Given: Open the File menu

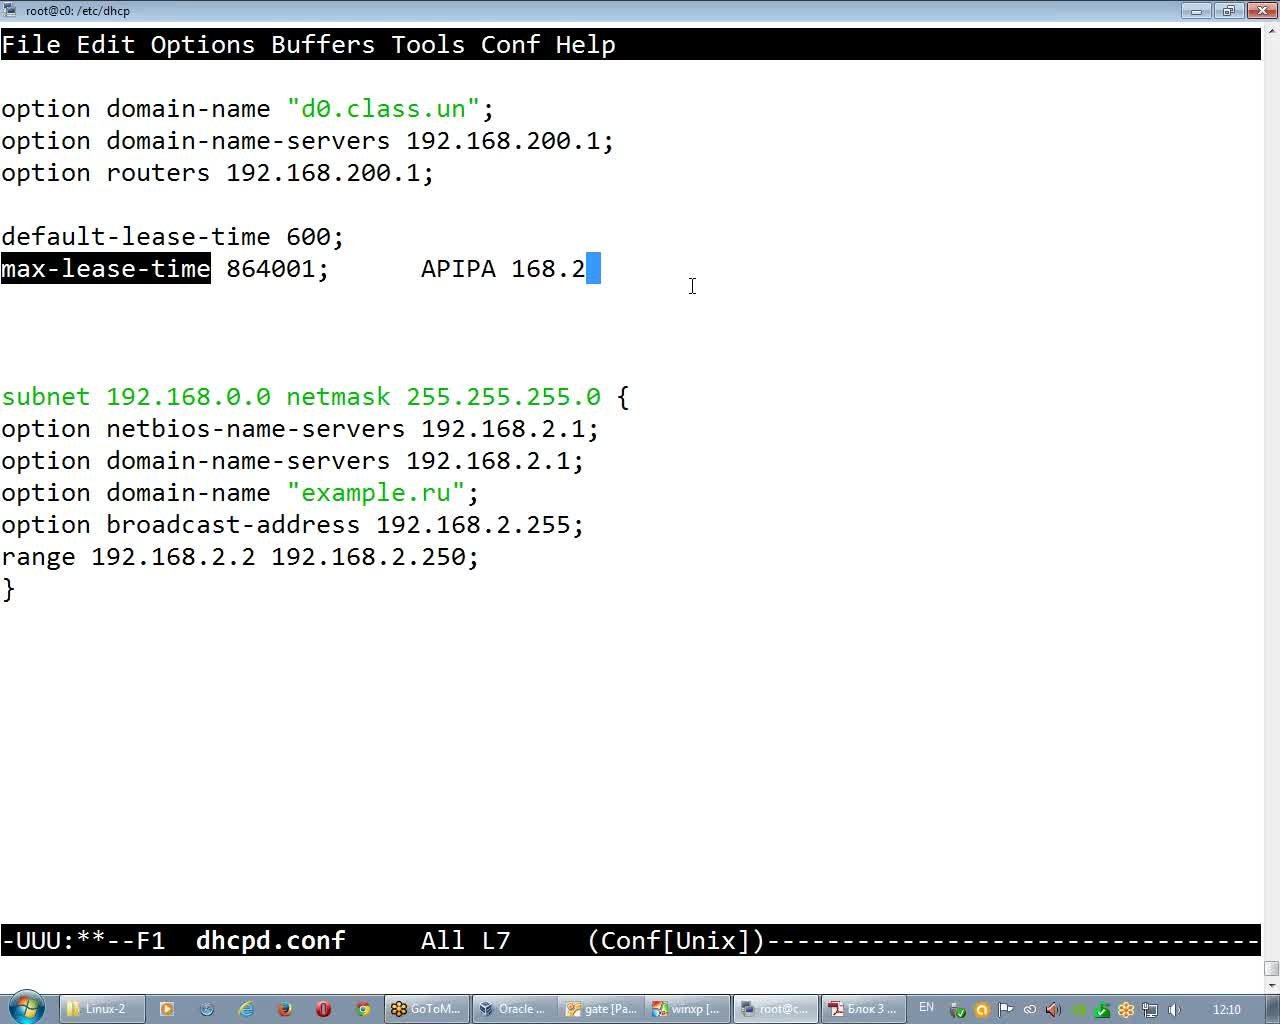Looking at the screenshot, I should [x=31, y=45].
